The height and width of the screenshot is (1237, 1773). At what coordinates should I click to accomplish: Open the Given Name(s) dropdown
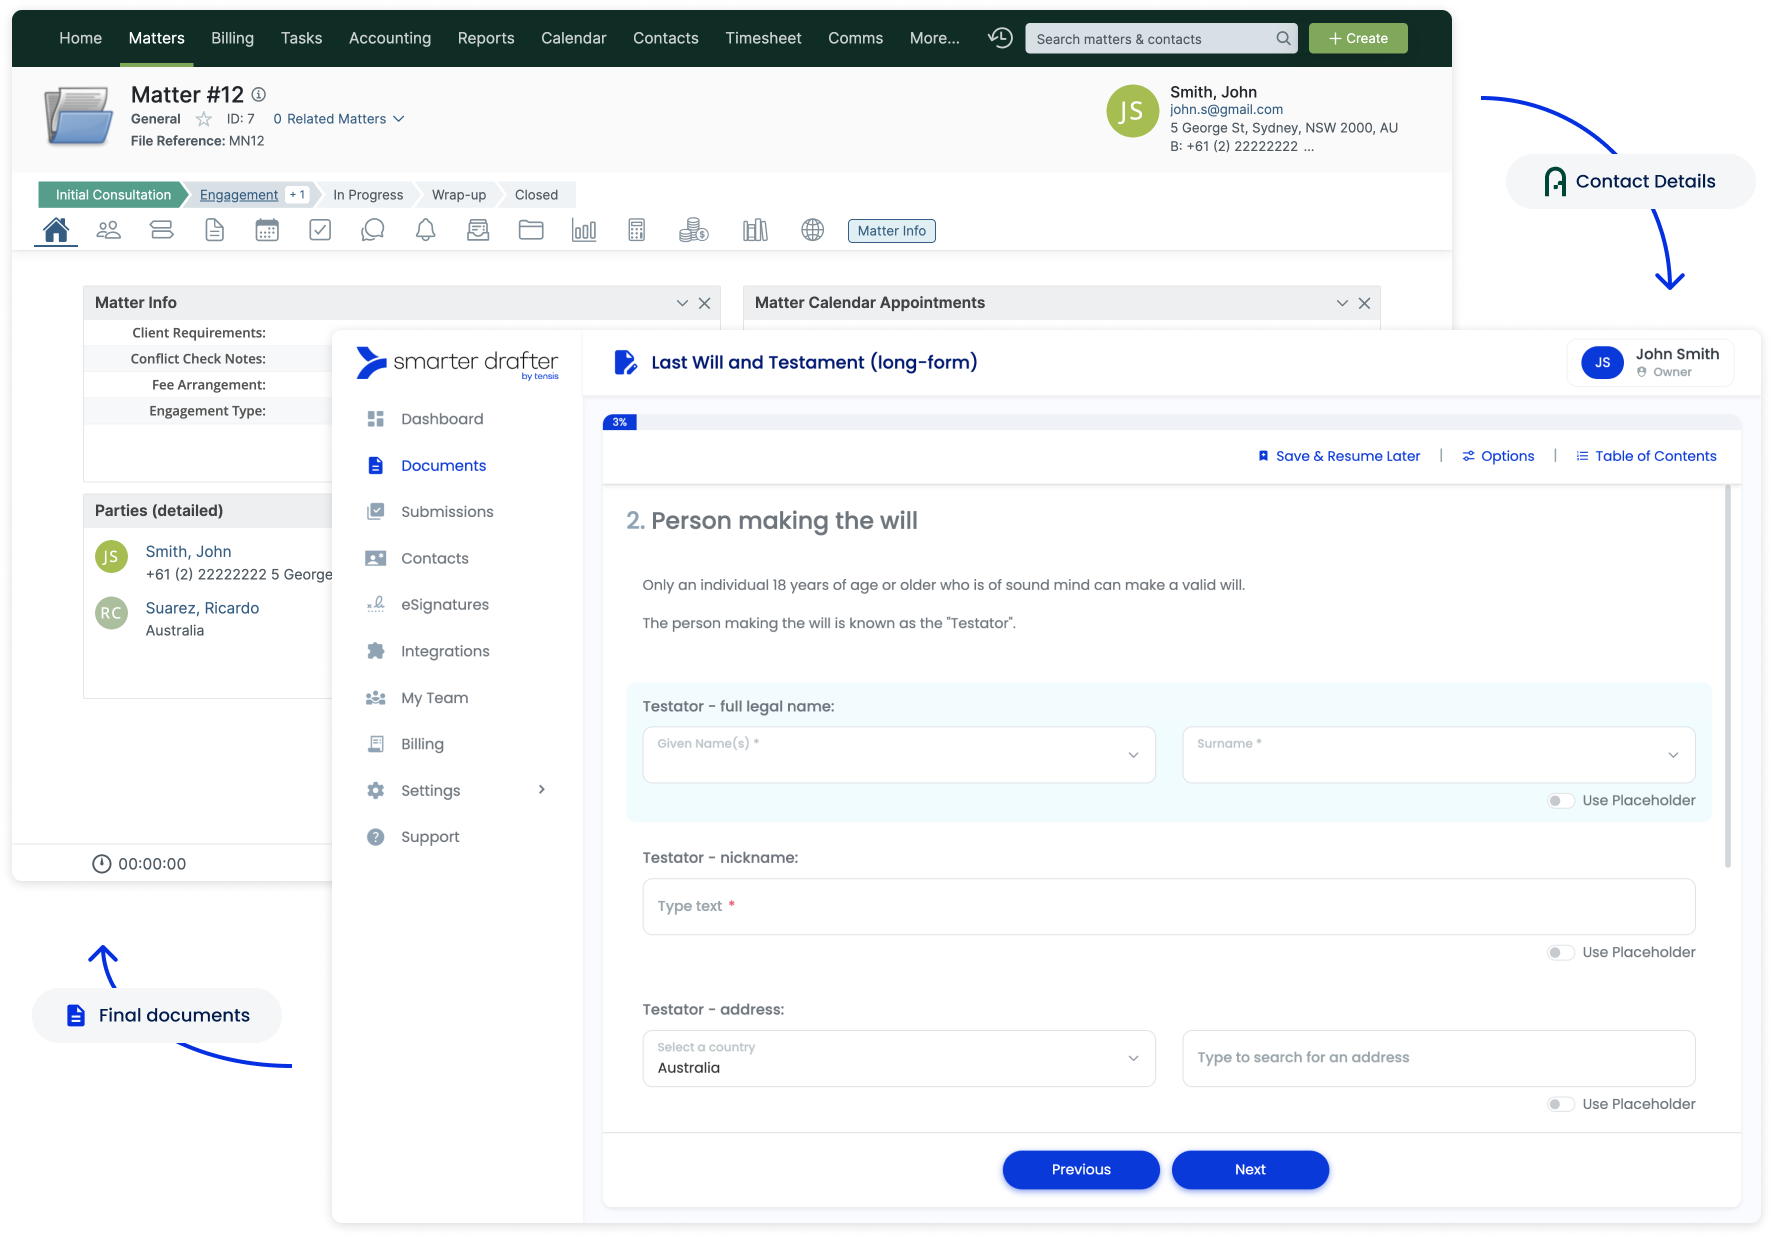click(x=898, y=755)
